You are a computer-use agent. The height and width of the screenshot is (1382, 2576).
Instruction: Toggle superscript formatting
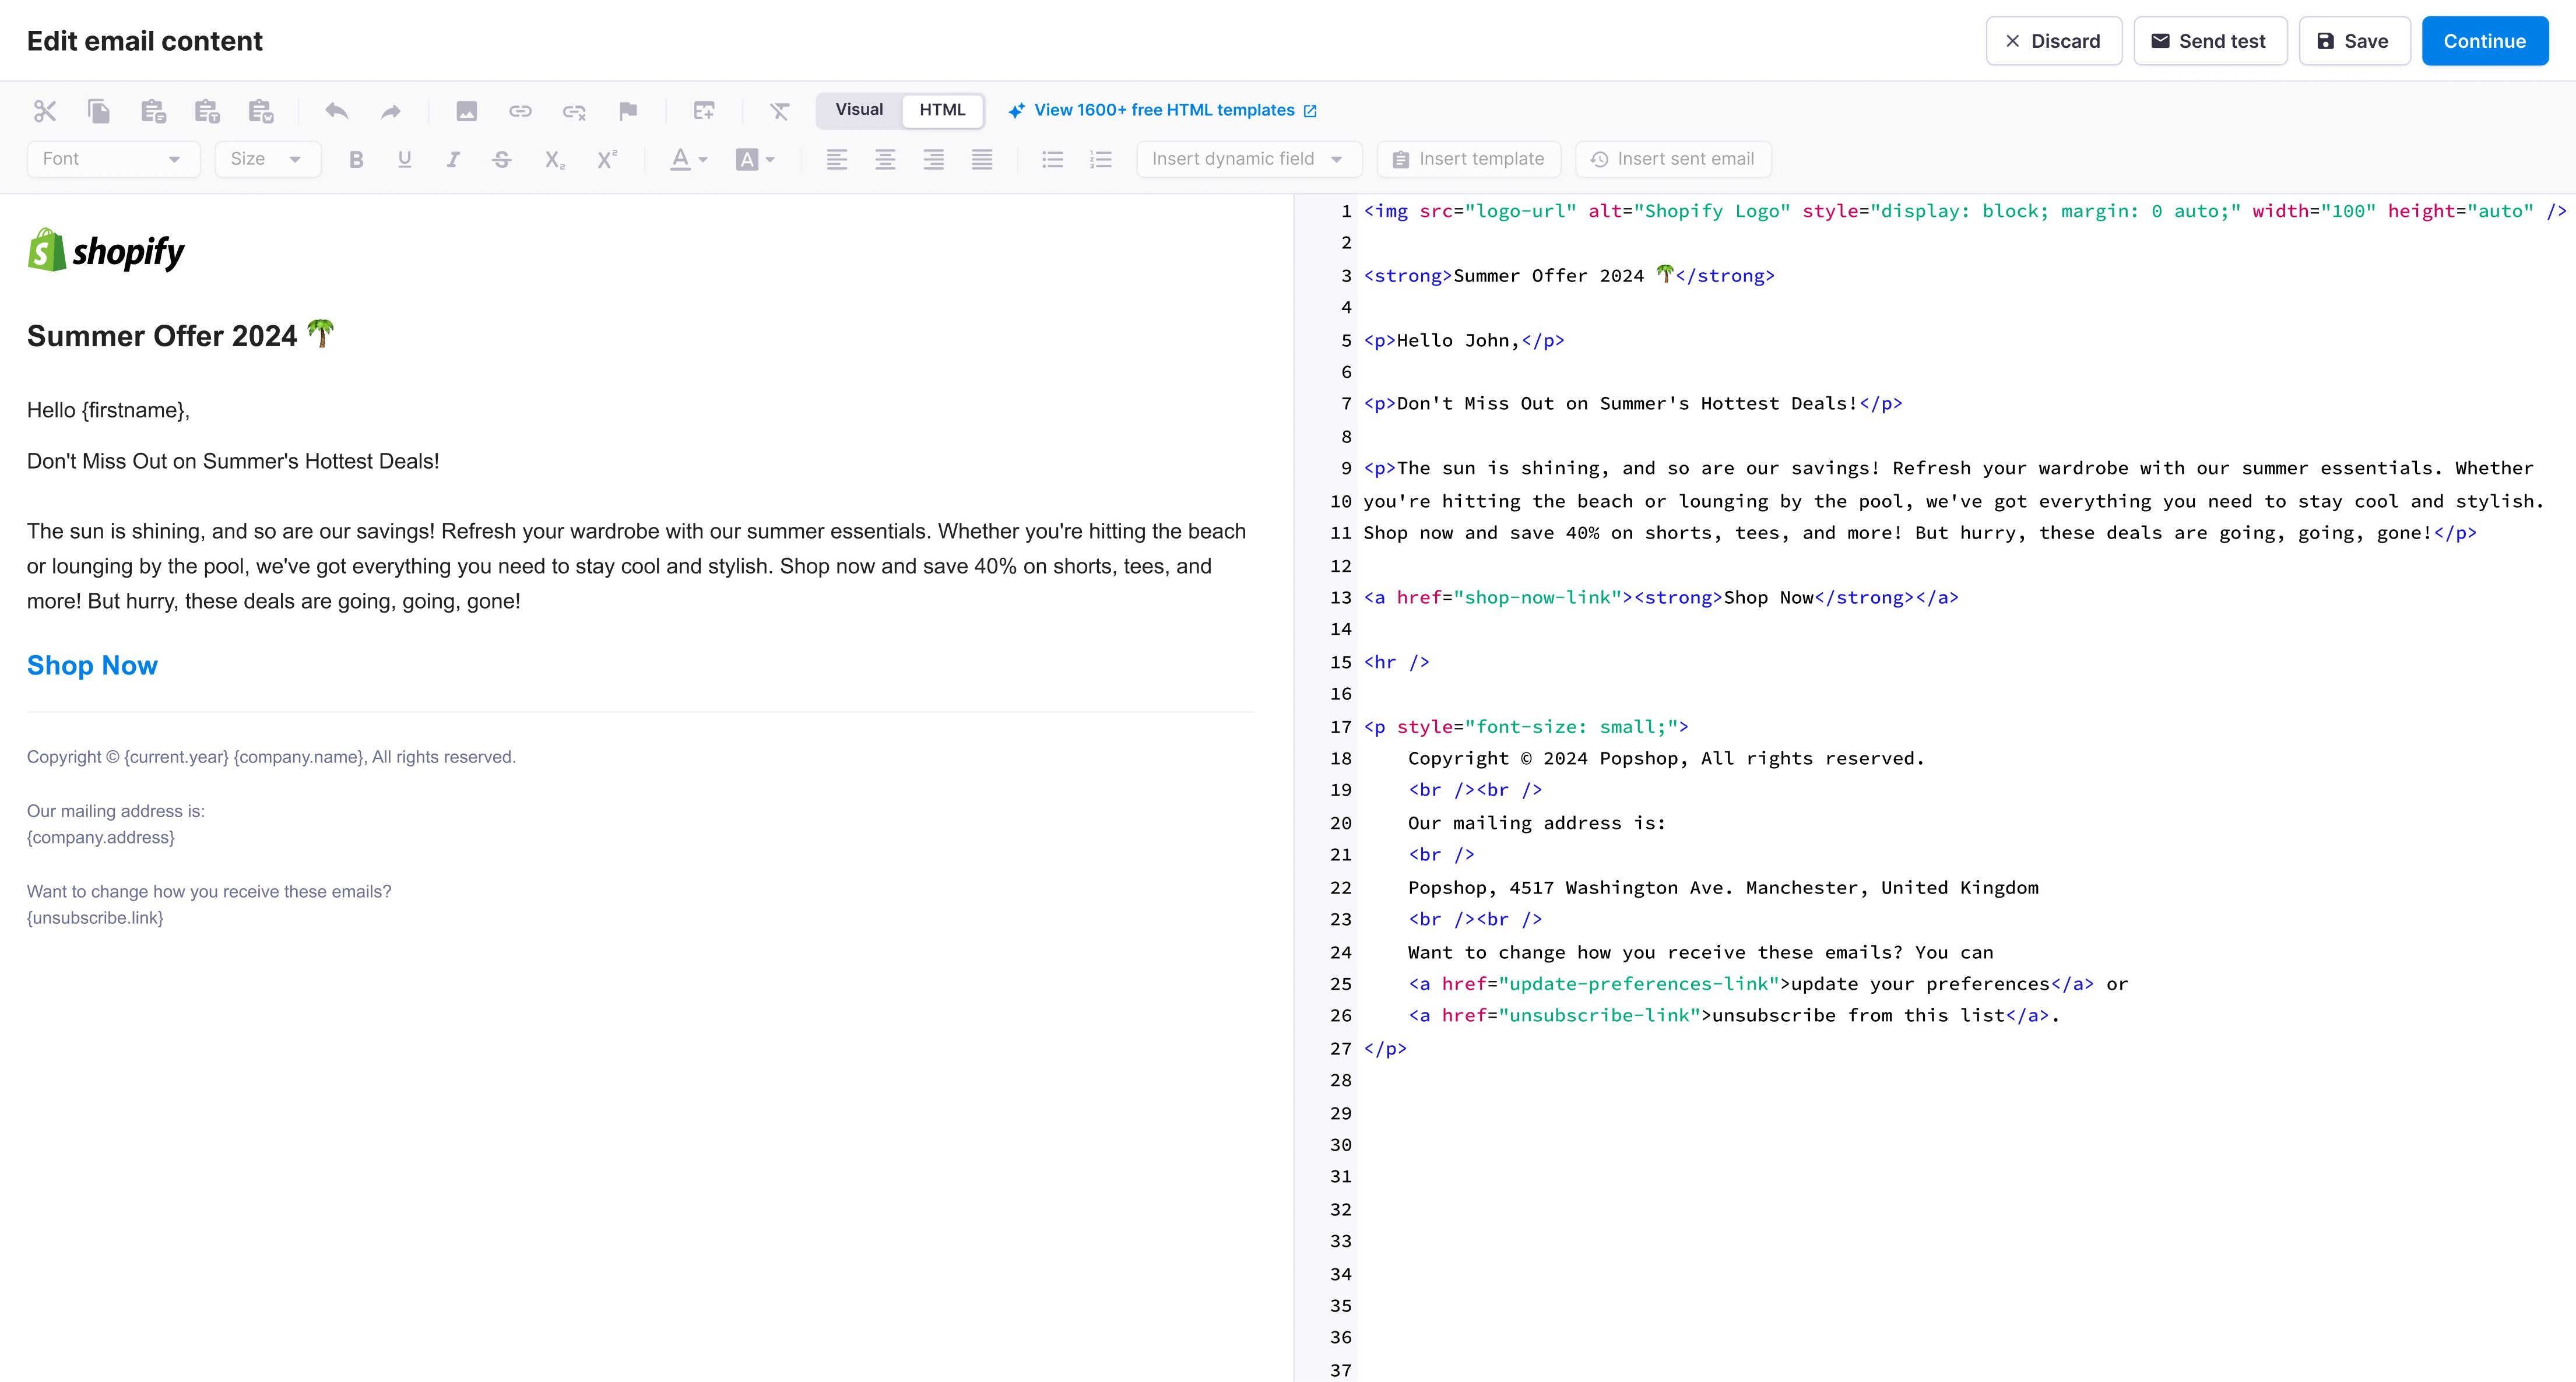click(607, 159)
